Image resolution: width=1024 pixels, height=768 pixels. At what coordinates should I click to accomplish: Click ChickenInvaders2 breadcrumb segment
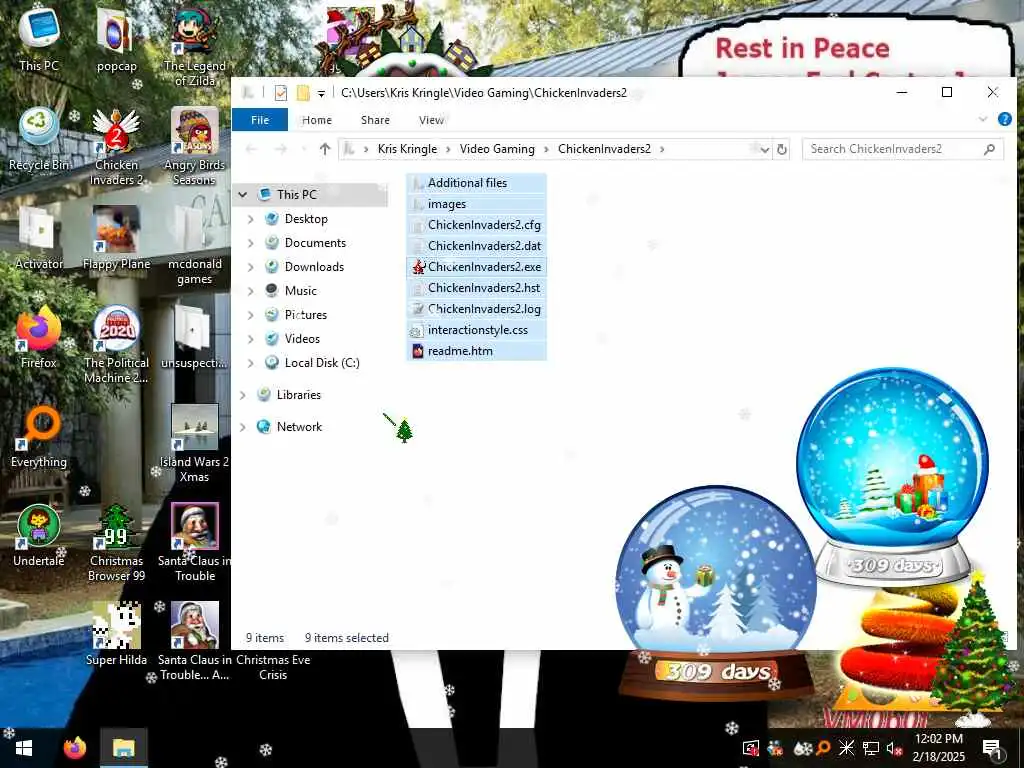pos(604,149)
